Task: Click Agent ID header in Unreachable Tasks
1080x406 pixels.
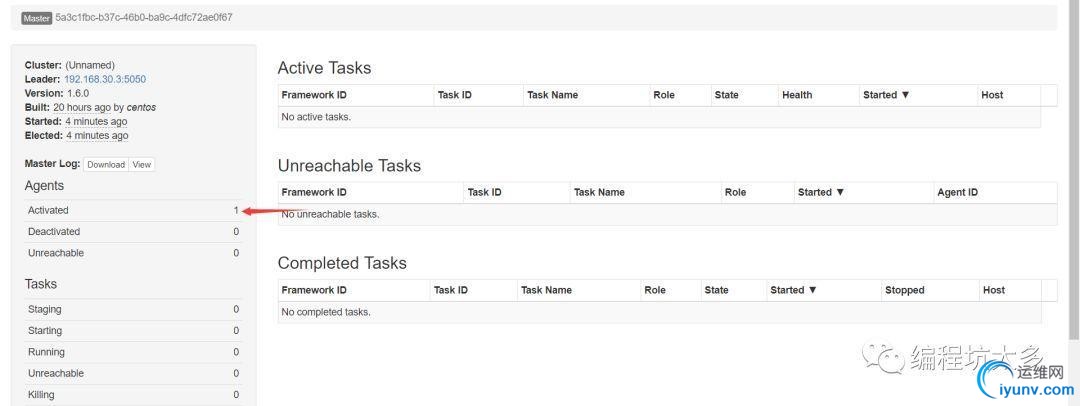Action: (x=957, y=192)
